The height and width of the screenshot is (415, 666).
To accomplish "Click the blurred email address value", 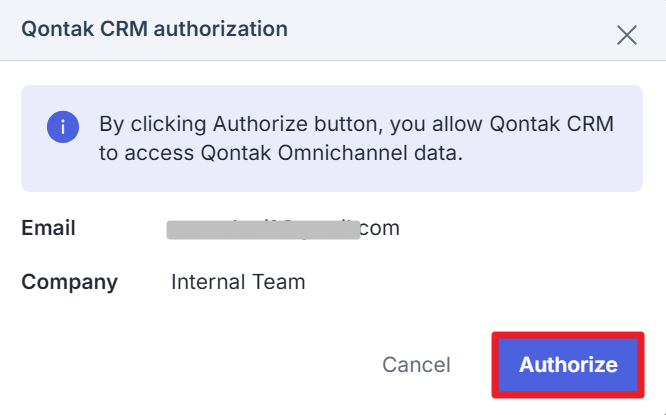I will [x=262, y=229].
